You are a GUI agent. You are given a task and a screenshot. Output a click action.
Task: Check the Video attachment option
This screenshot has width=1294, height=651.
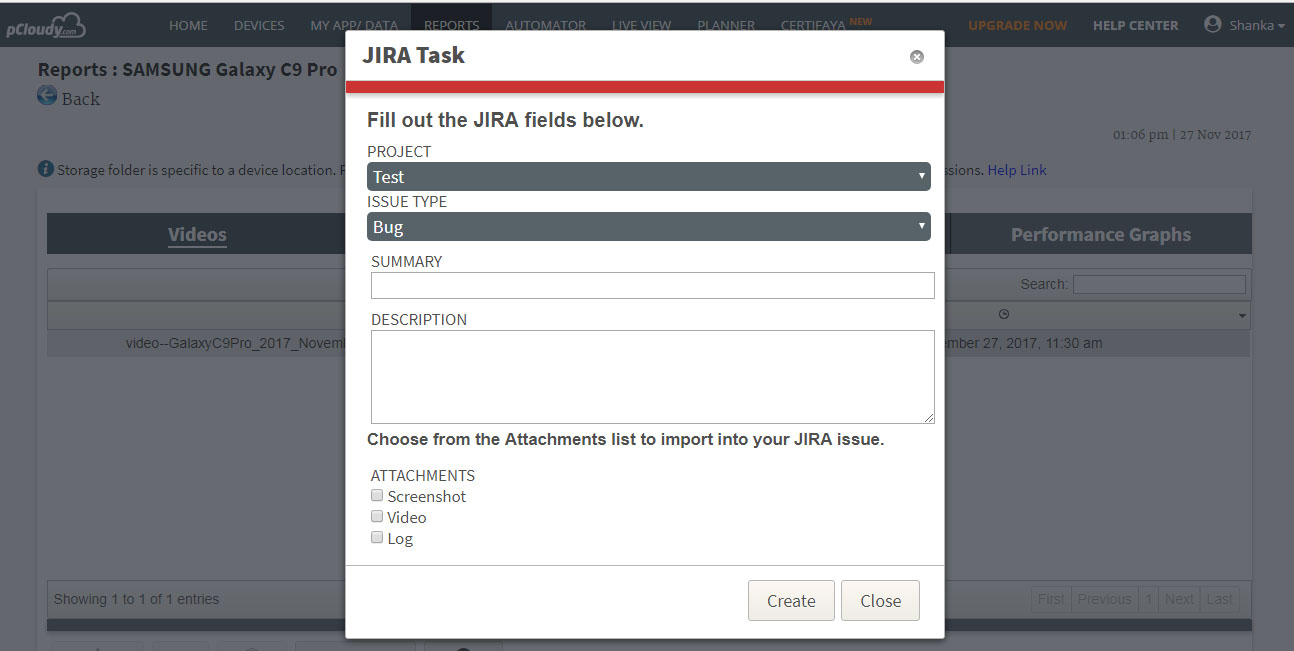[x=377, y=516]
